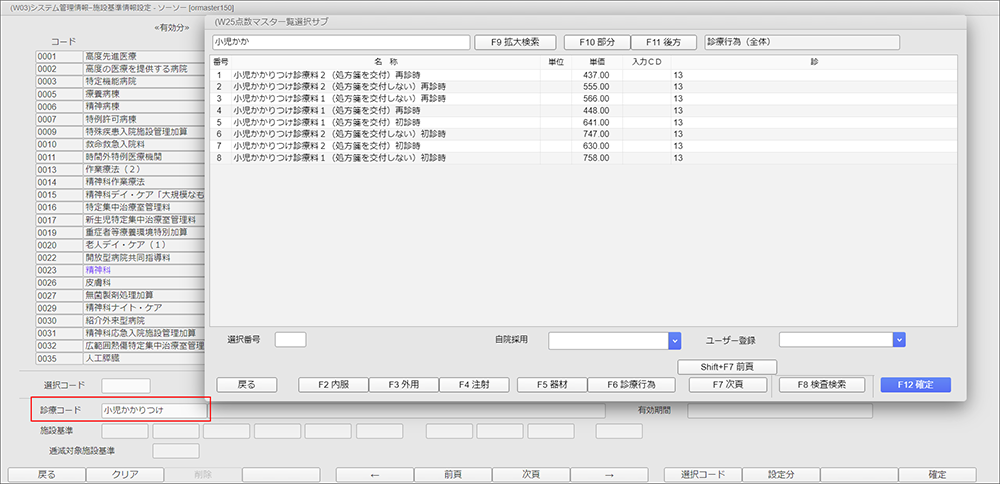This screenshot has height=484, width=1000.
Task: Select row 8 with price 758.00
Action: 584,158
